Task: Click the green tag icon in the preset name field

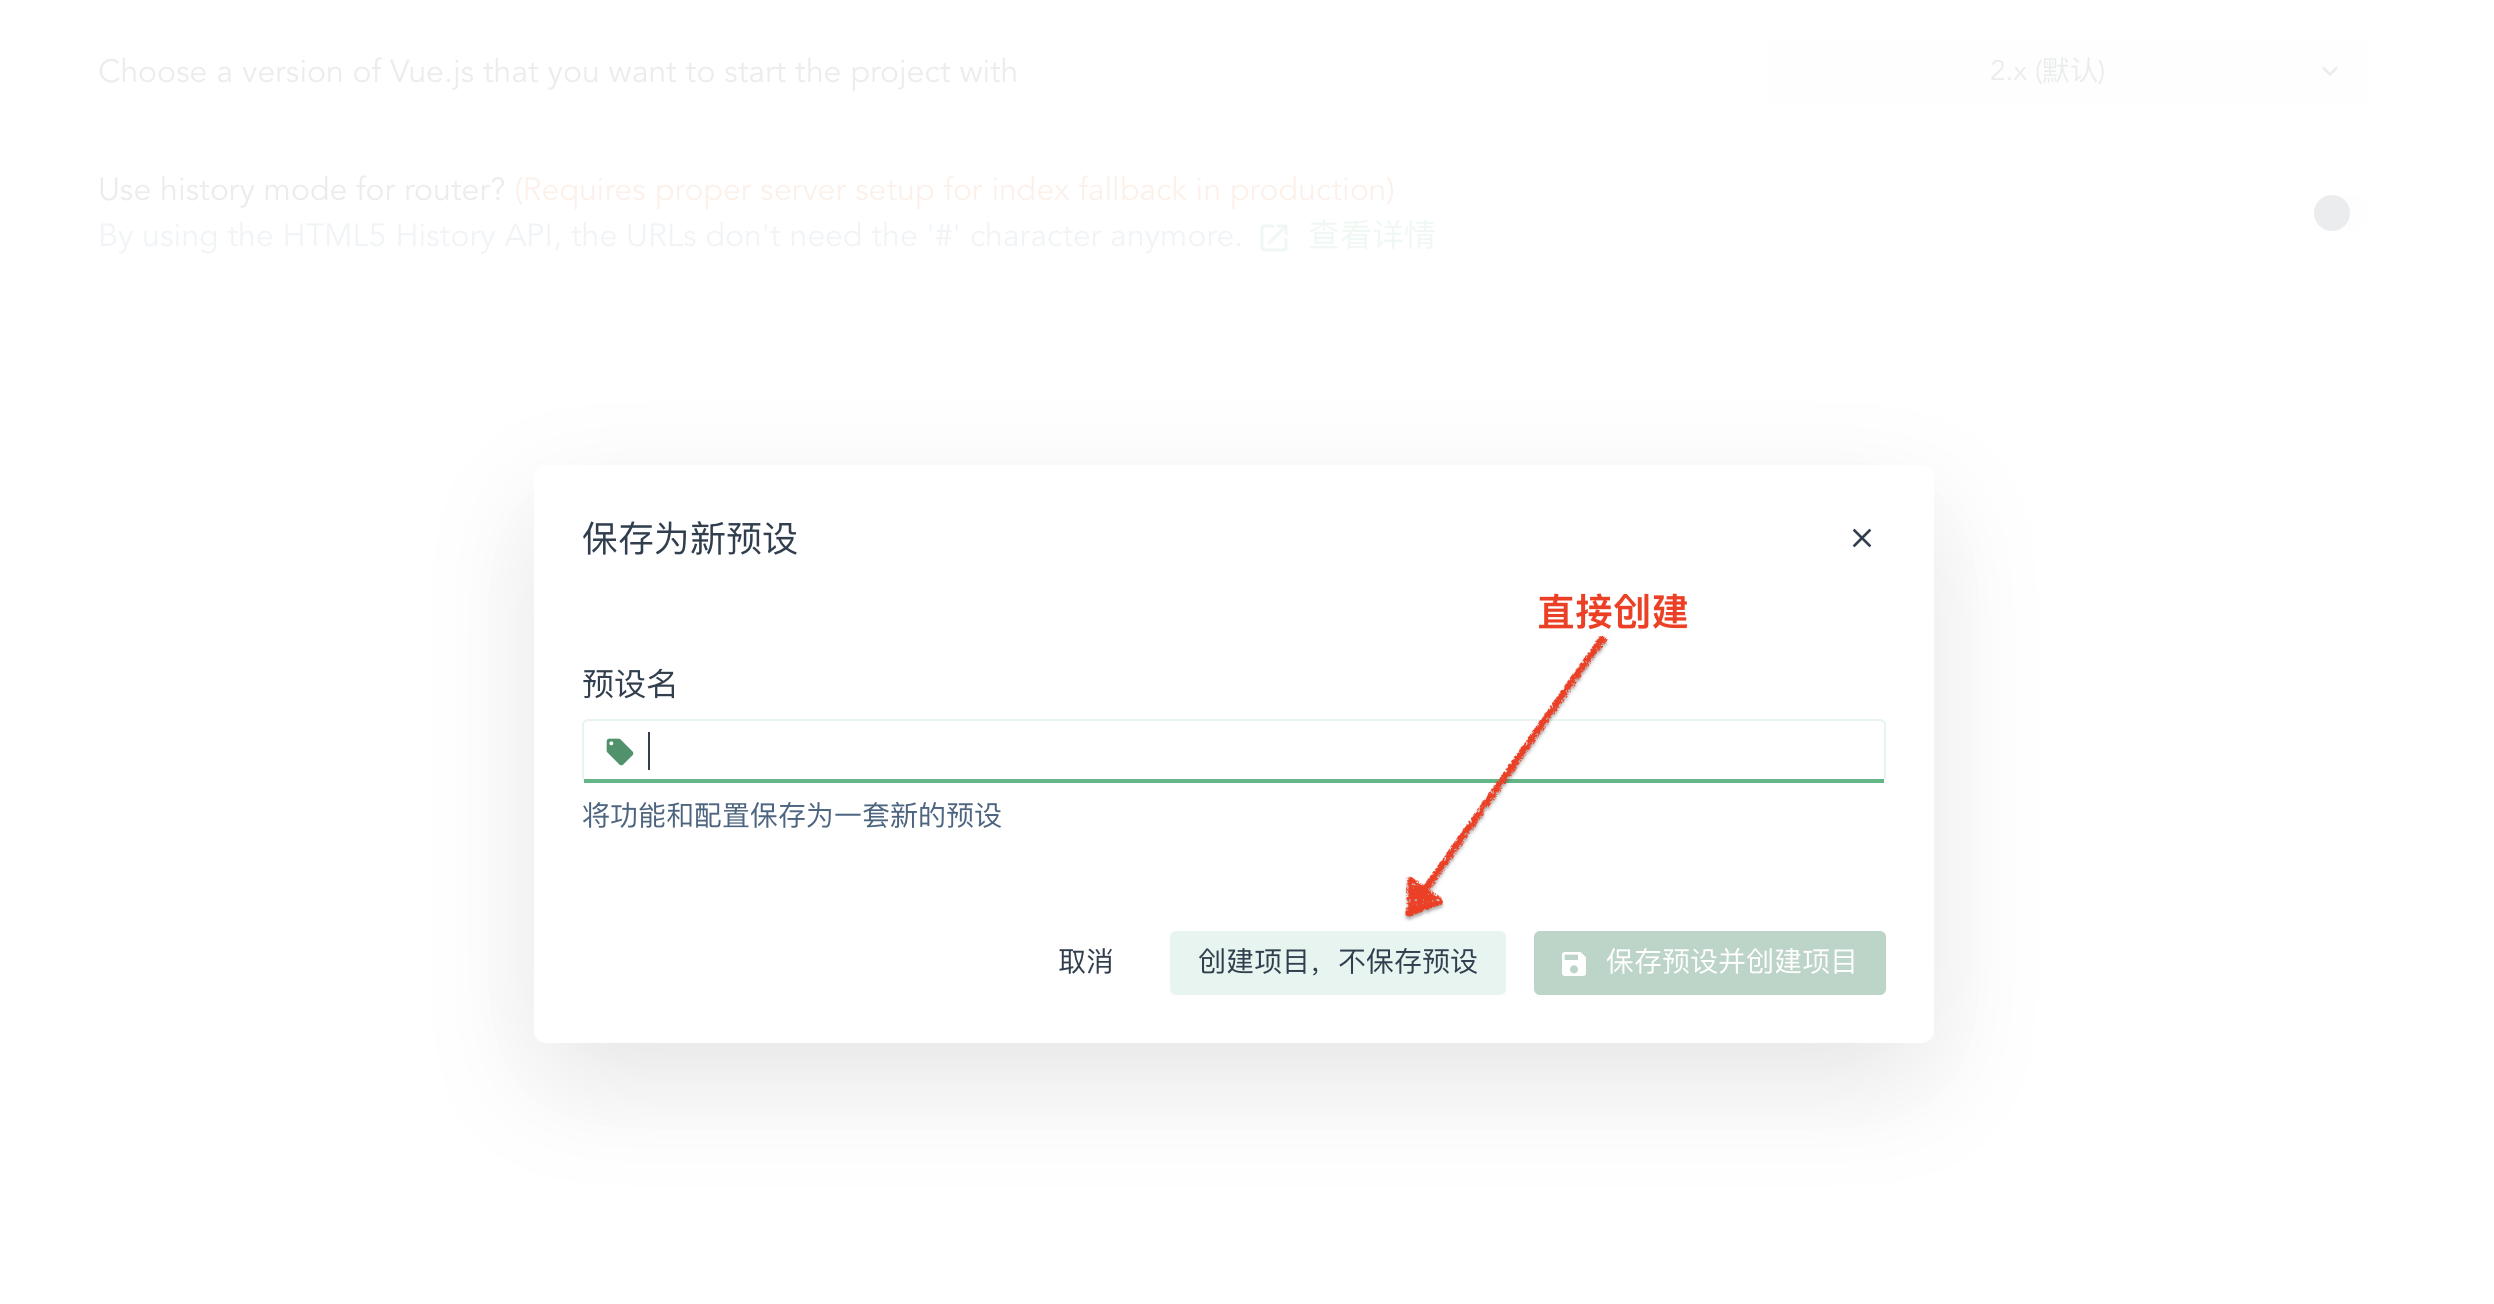Action: click(x=620, y=750)
